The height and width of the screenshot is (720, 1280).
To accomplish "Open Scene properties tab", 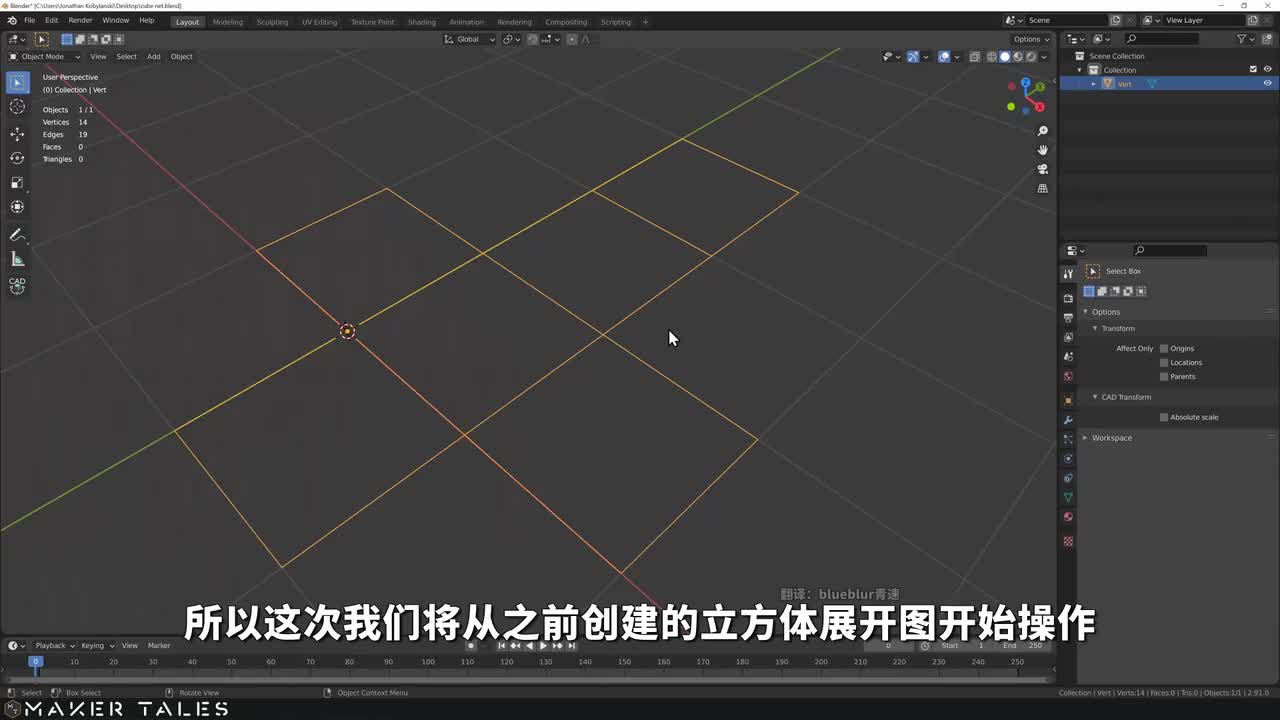I will tap(1068, 357).
